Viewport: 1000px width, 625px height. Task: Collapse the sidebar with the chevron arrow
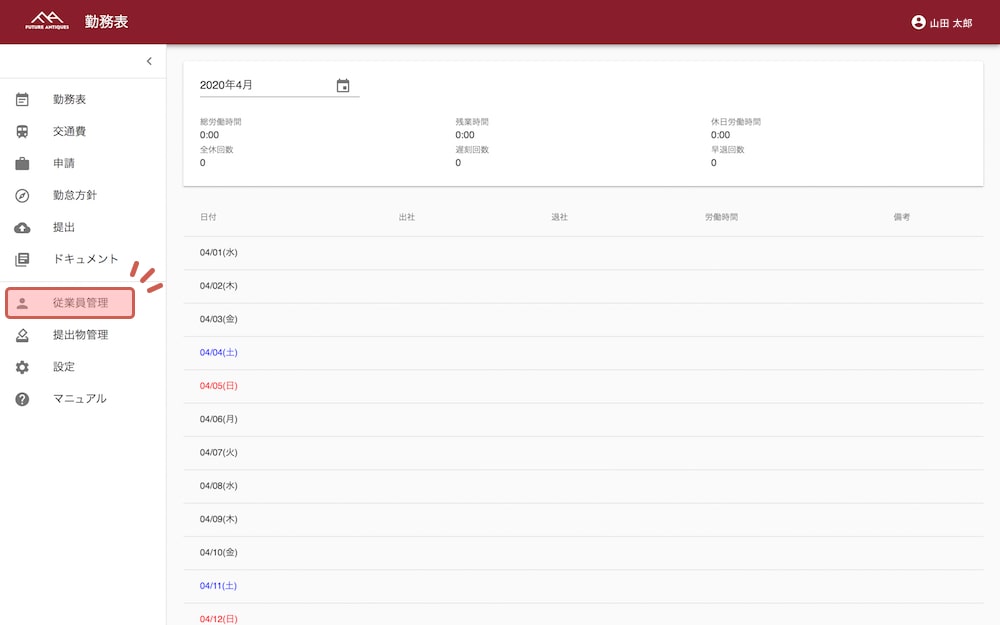149,61
